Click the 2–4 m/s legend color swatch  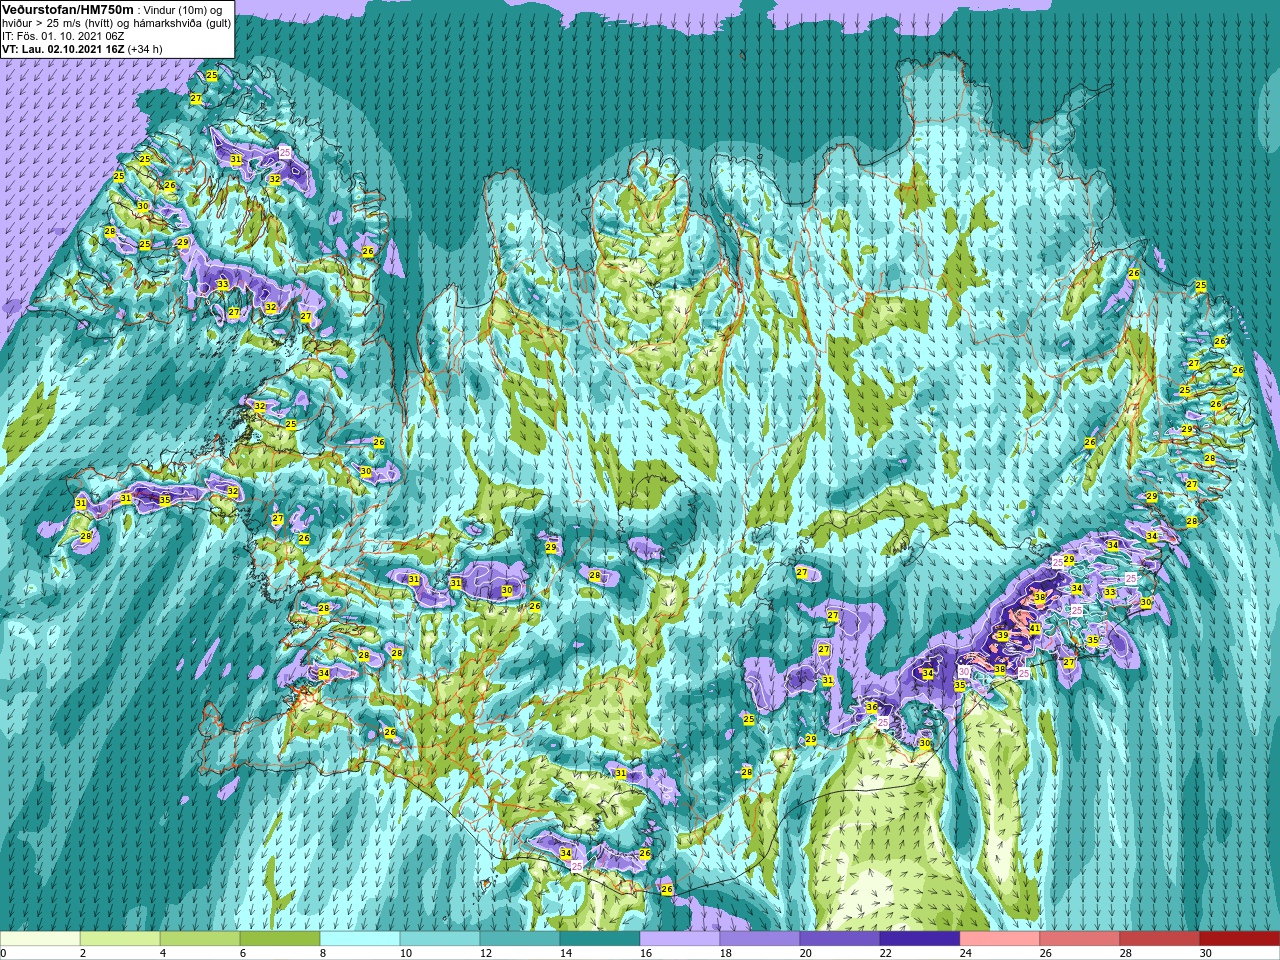coord(120,939)
